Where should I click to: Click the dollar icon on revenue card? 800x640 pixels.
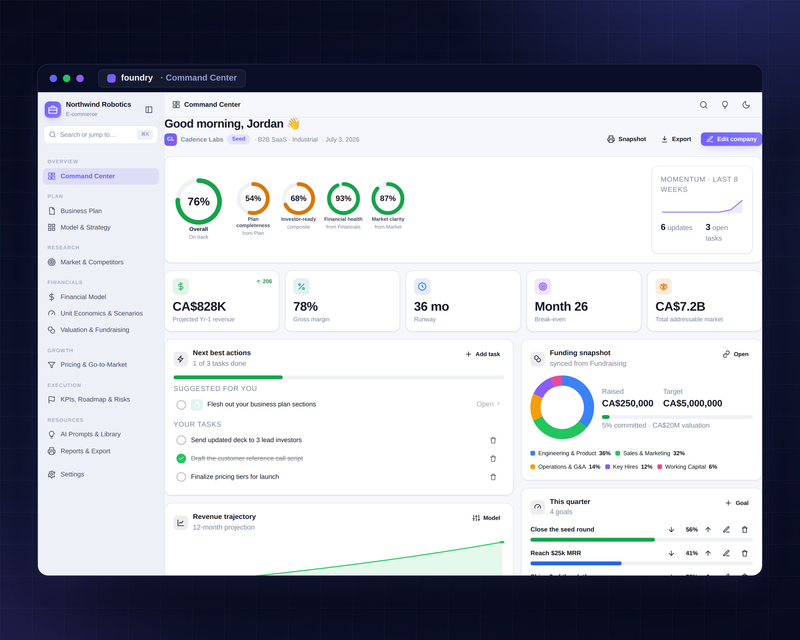[x=181, y=287]
